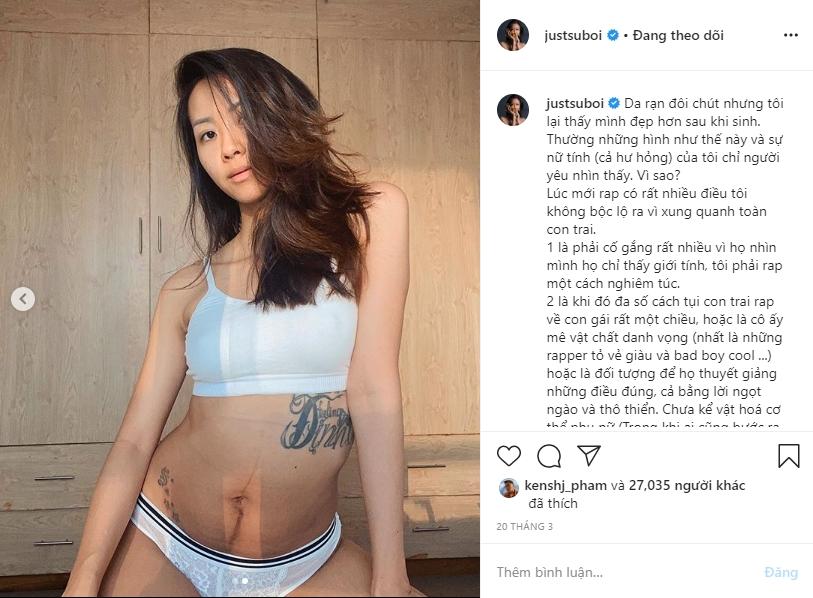Save post with the bookmark icon
This screenshot has height=598, width=813.
(x=789, y=456)
